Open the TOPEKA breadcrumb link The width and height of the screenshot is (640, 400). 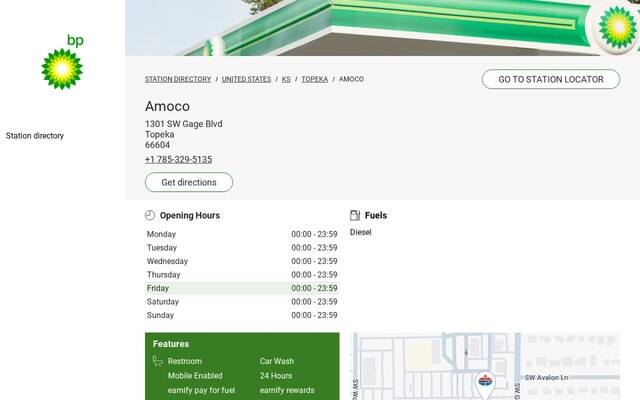315,79
